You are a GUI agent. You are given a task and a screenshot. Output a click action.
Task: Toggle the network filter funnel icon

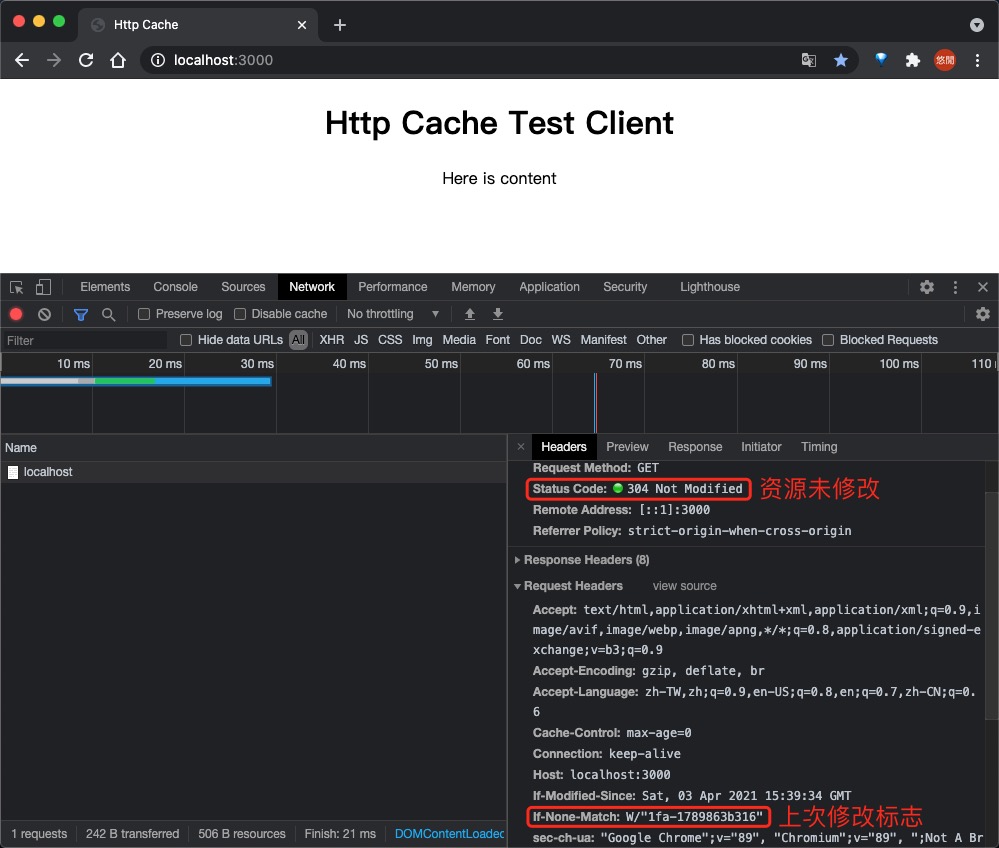tap(81, 314)
